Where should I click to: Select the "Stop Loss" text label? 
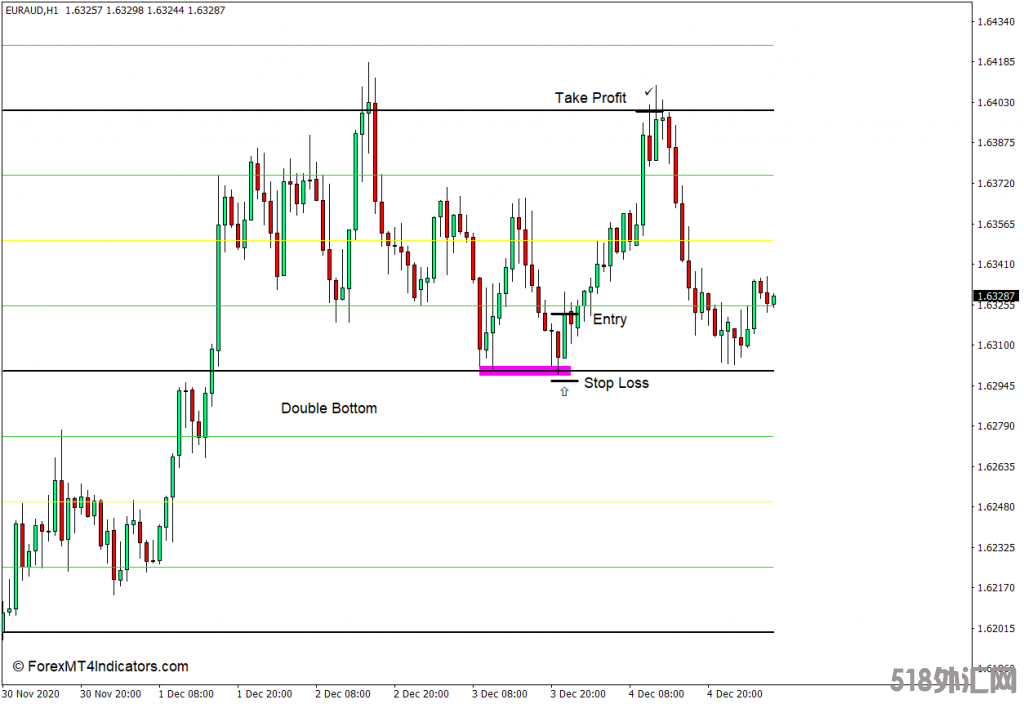(616, 383)
